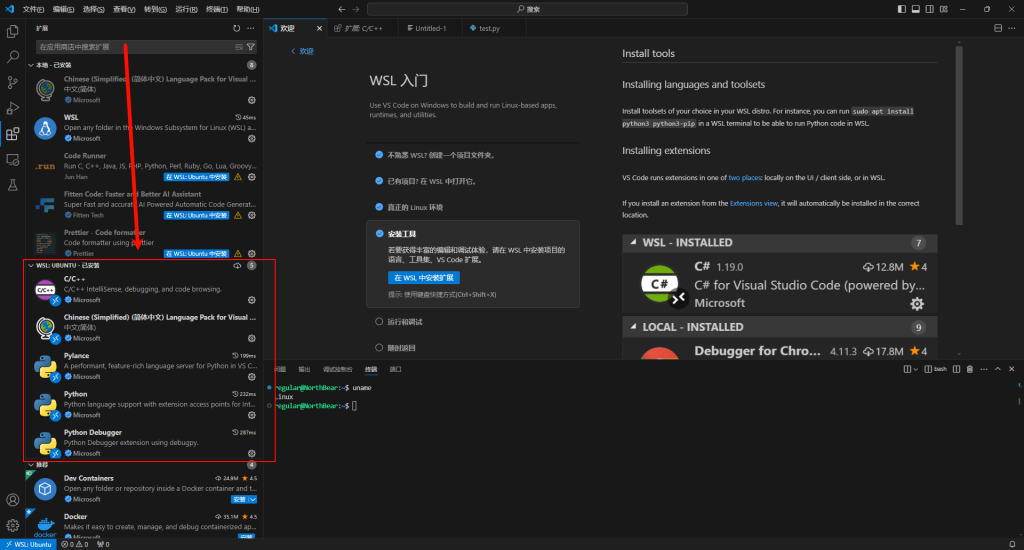This screenshot has width=1024, height=550.
Task: Follow the 'Extensions view' hyperlink
Action: pyautogui.click(x=753, y=203)
